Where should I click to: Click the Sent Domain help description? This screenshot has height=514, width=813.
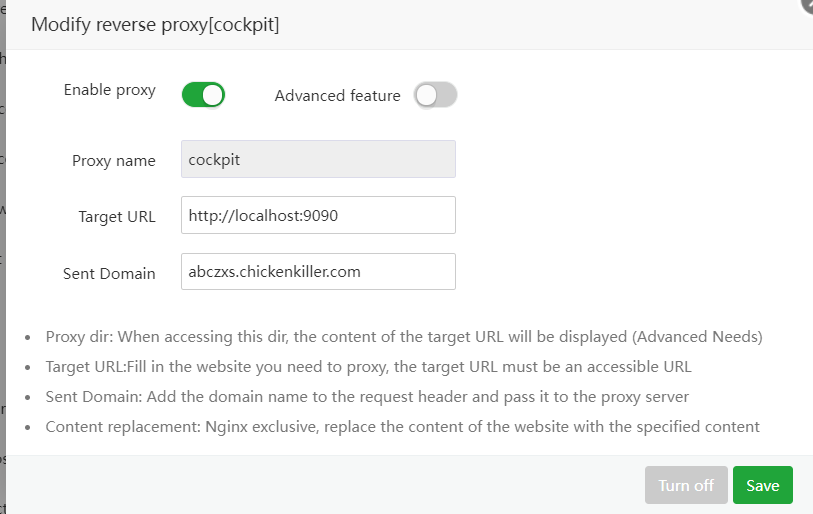coord(367,397)
